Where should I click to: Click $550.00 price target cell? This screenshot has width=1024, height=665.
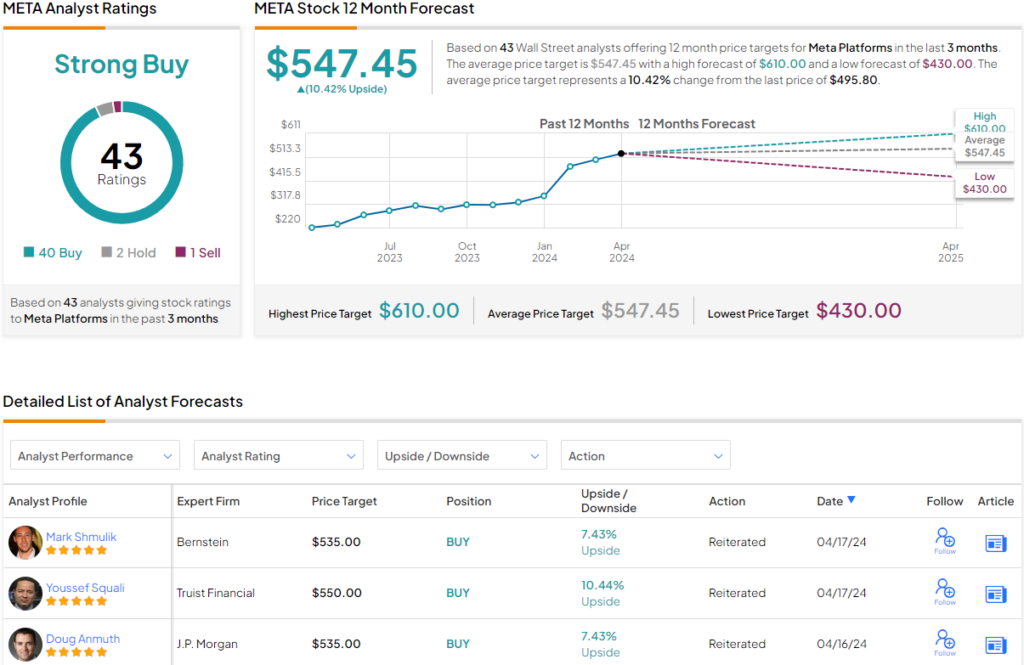point(336,592)
